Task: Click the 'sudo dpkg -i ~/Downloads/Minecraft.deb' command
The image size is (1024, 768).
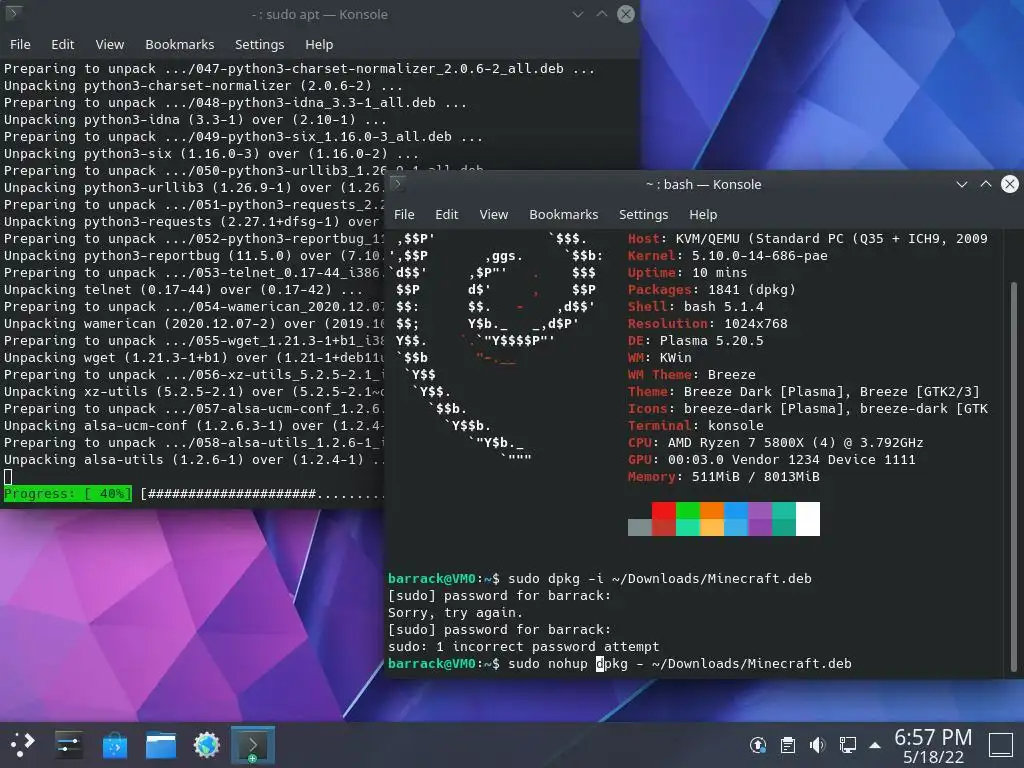Action: tap(660, 579)
